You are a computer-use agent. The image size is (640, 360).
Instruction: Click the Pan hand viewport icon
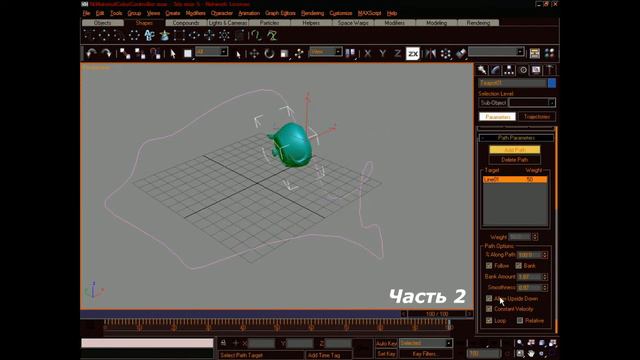point(531,353)
